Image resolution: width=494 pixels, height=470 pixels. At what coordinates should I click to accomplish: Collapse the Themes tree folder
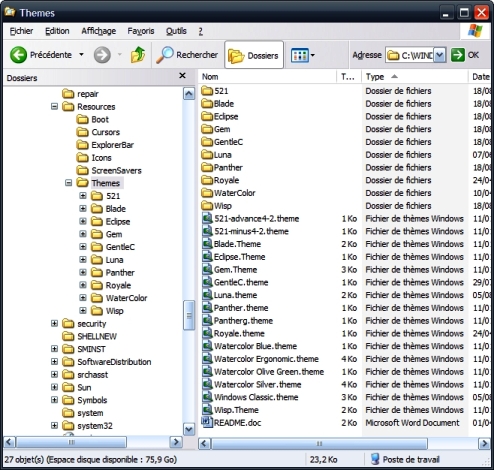(x=68, y=183)
